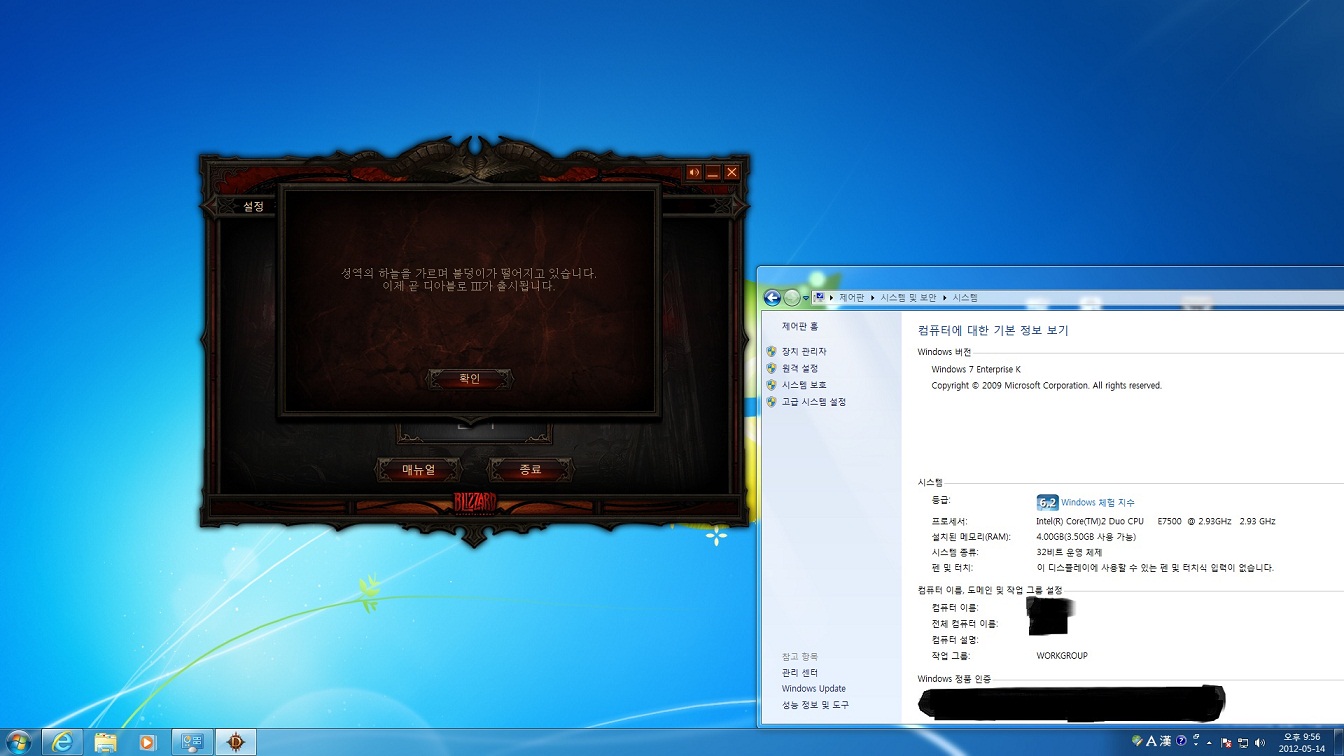Click the Show Desktop strip beside the clock

[1338, 742]
